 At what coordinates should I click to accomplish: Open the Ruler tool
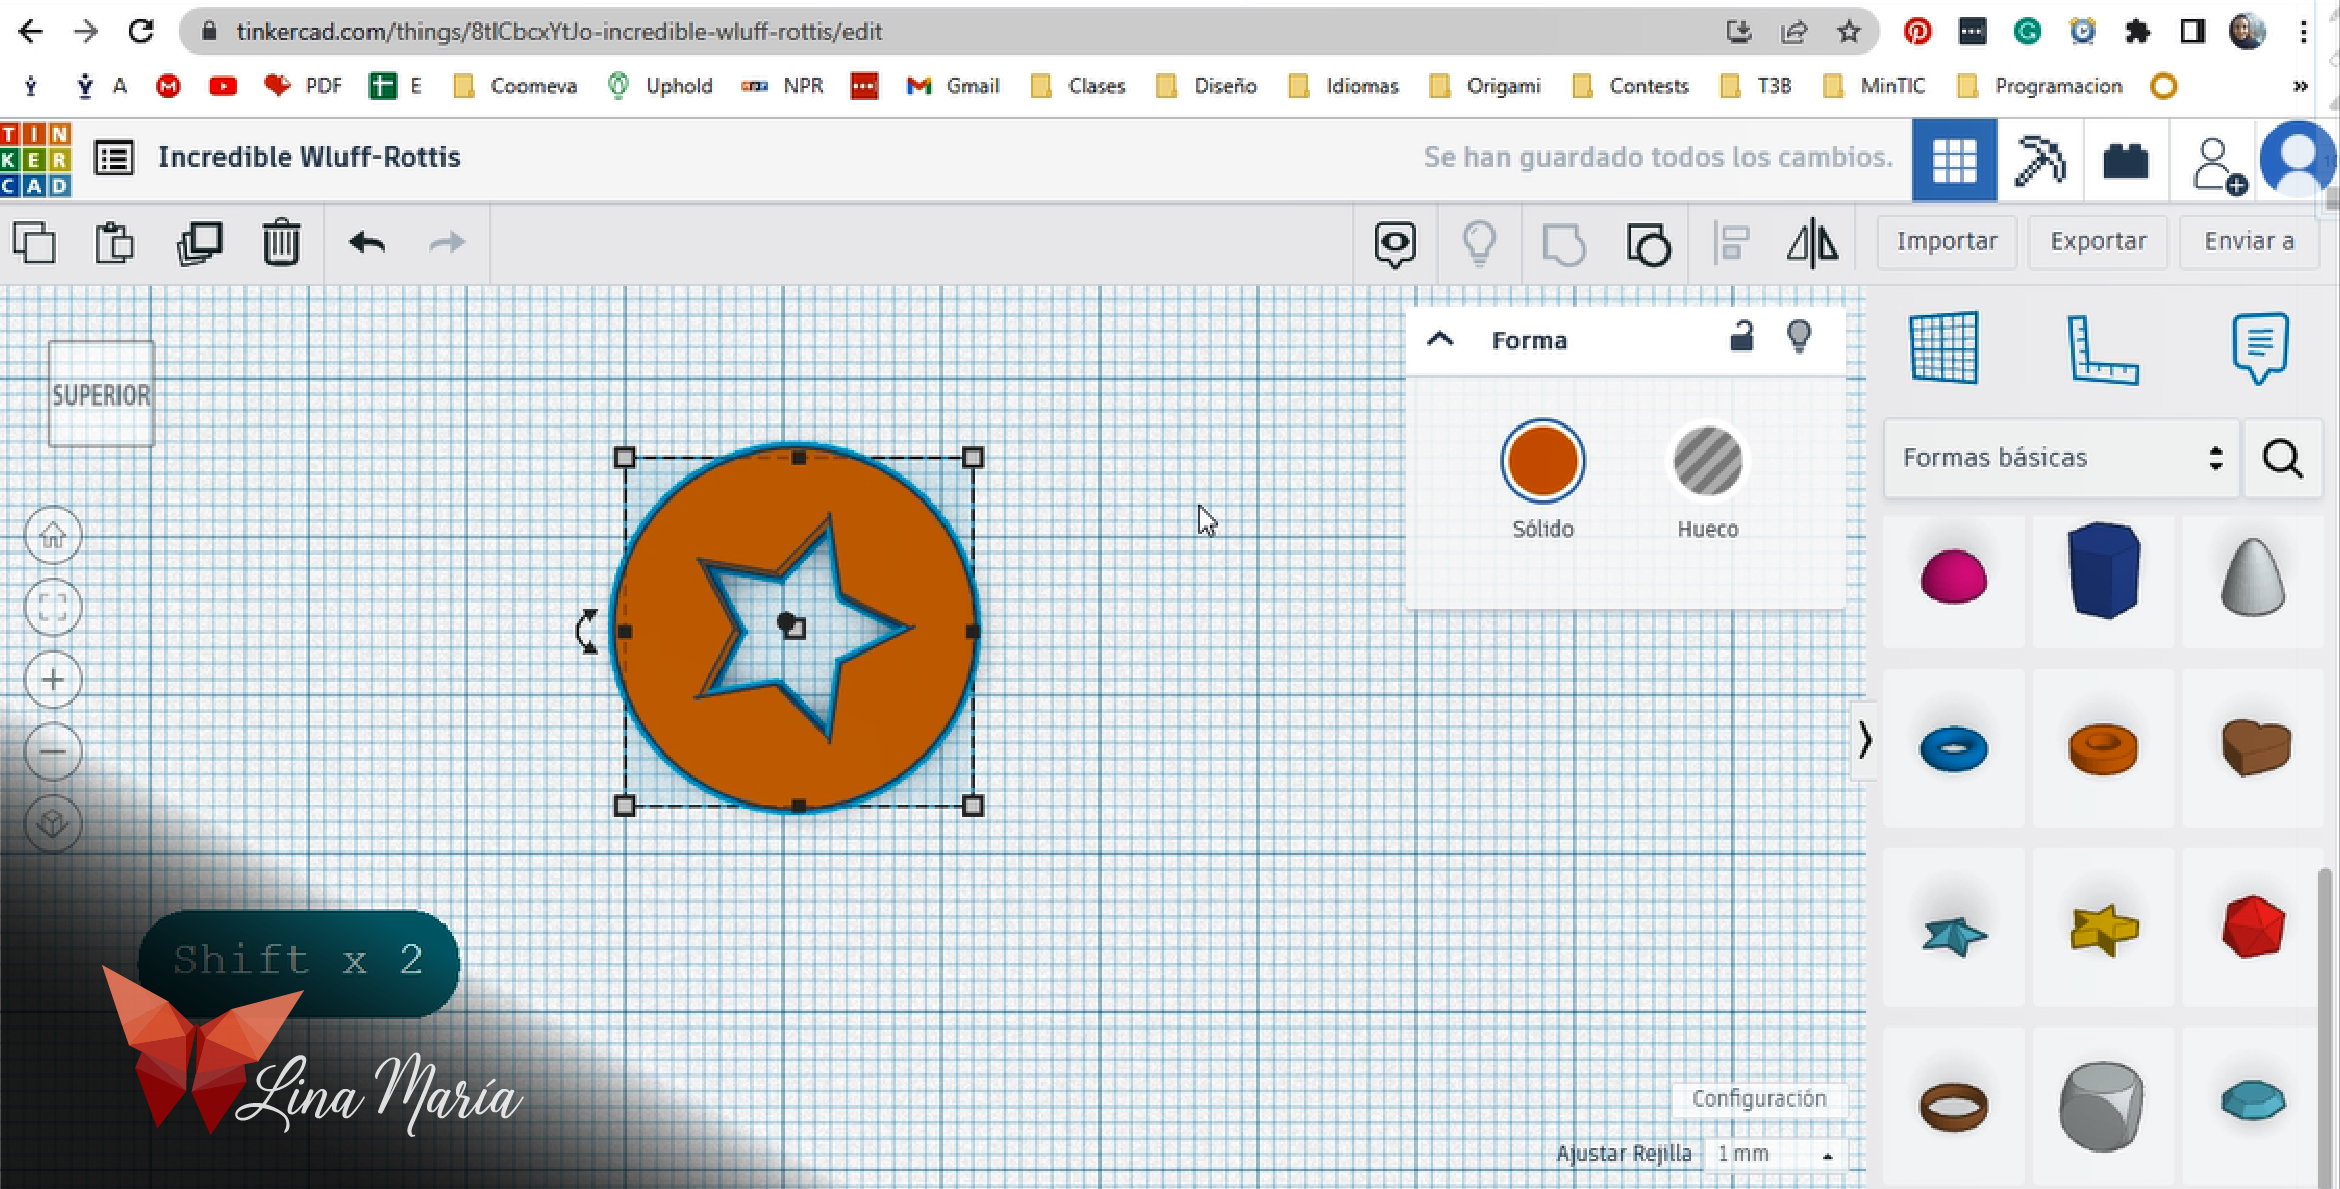click(2101, 349)
